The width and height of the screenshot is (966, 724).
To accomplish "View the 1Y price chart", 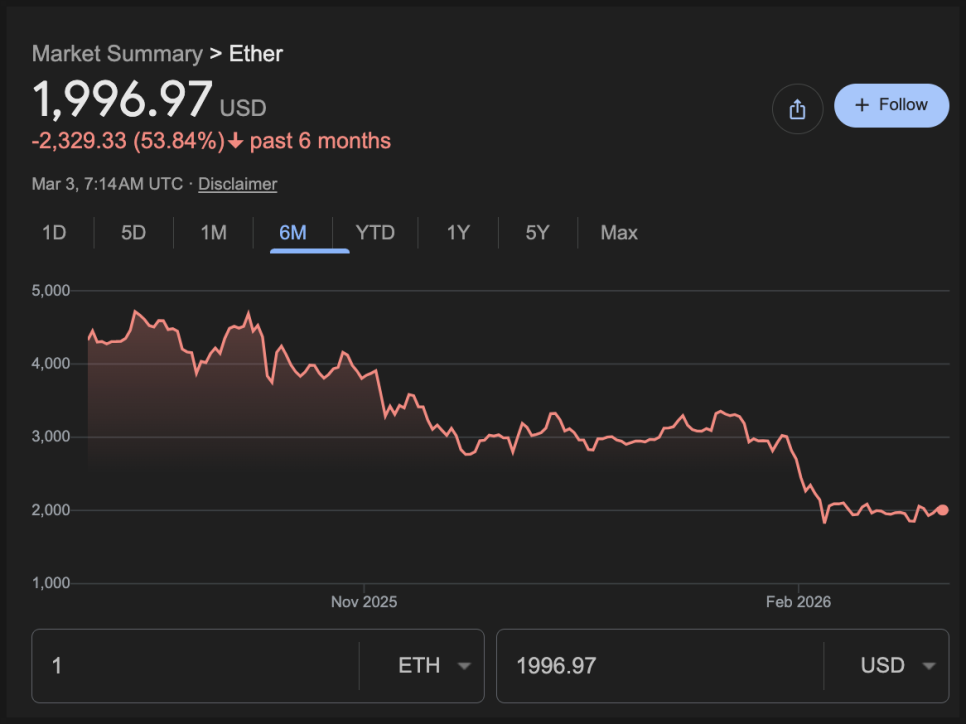I will 458,233.
